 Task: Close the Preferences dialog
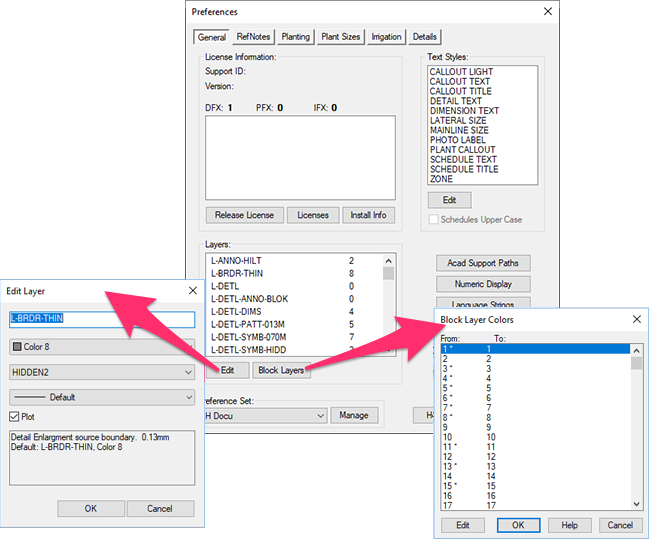[548, 12]
